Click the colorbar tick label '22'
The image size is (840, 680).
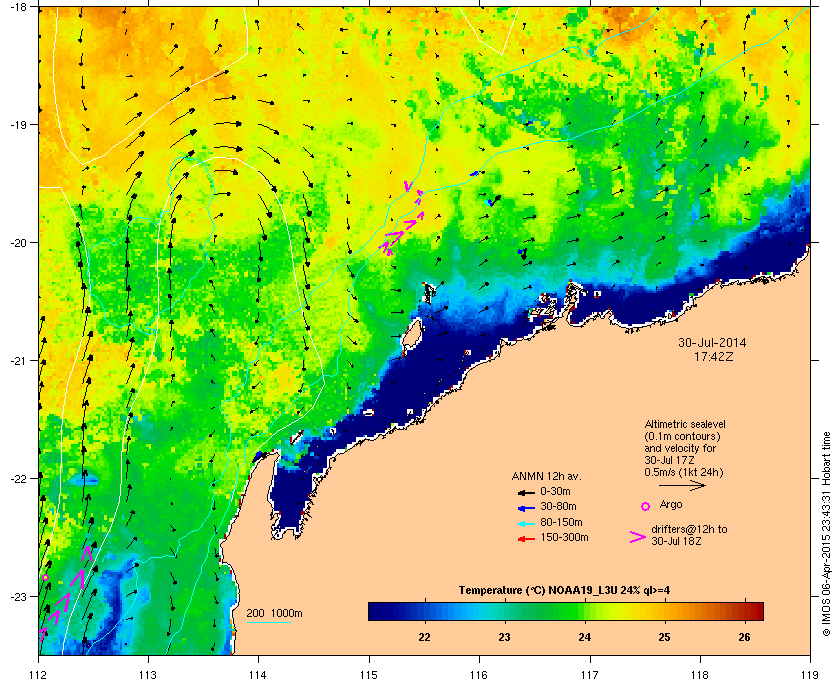(424, 637)
